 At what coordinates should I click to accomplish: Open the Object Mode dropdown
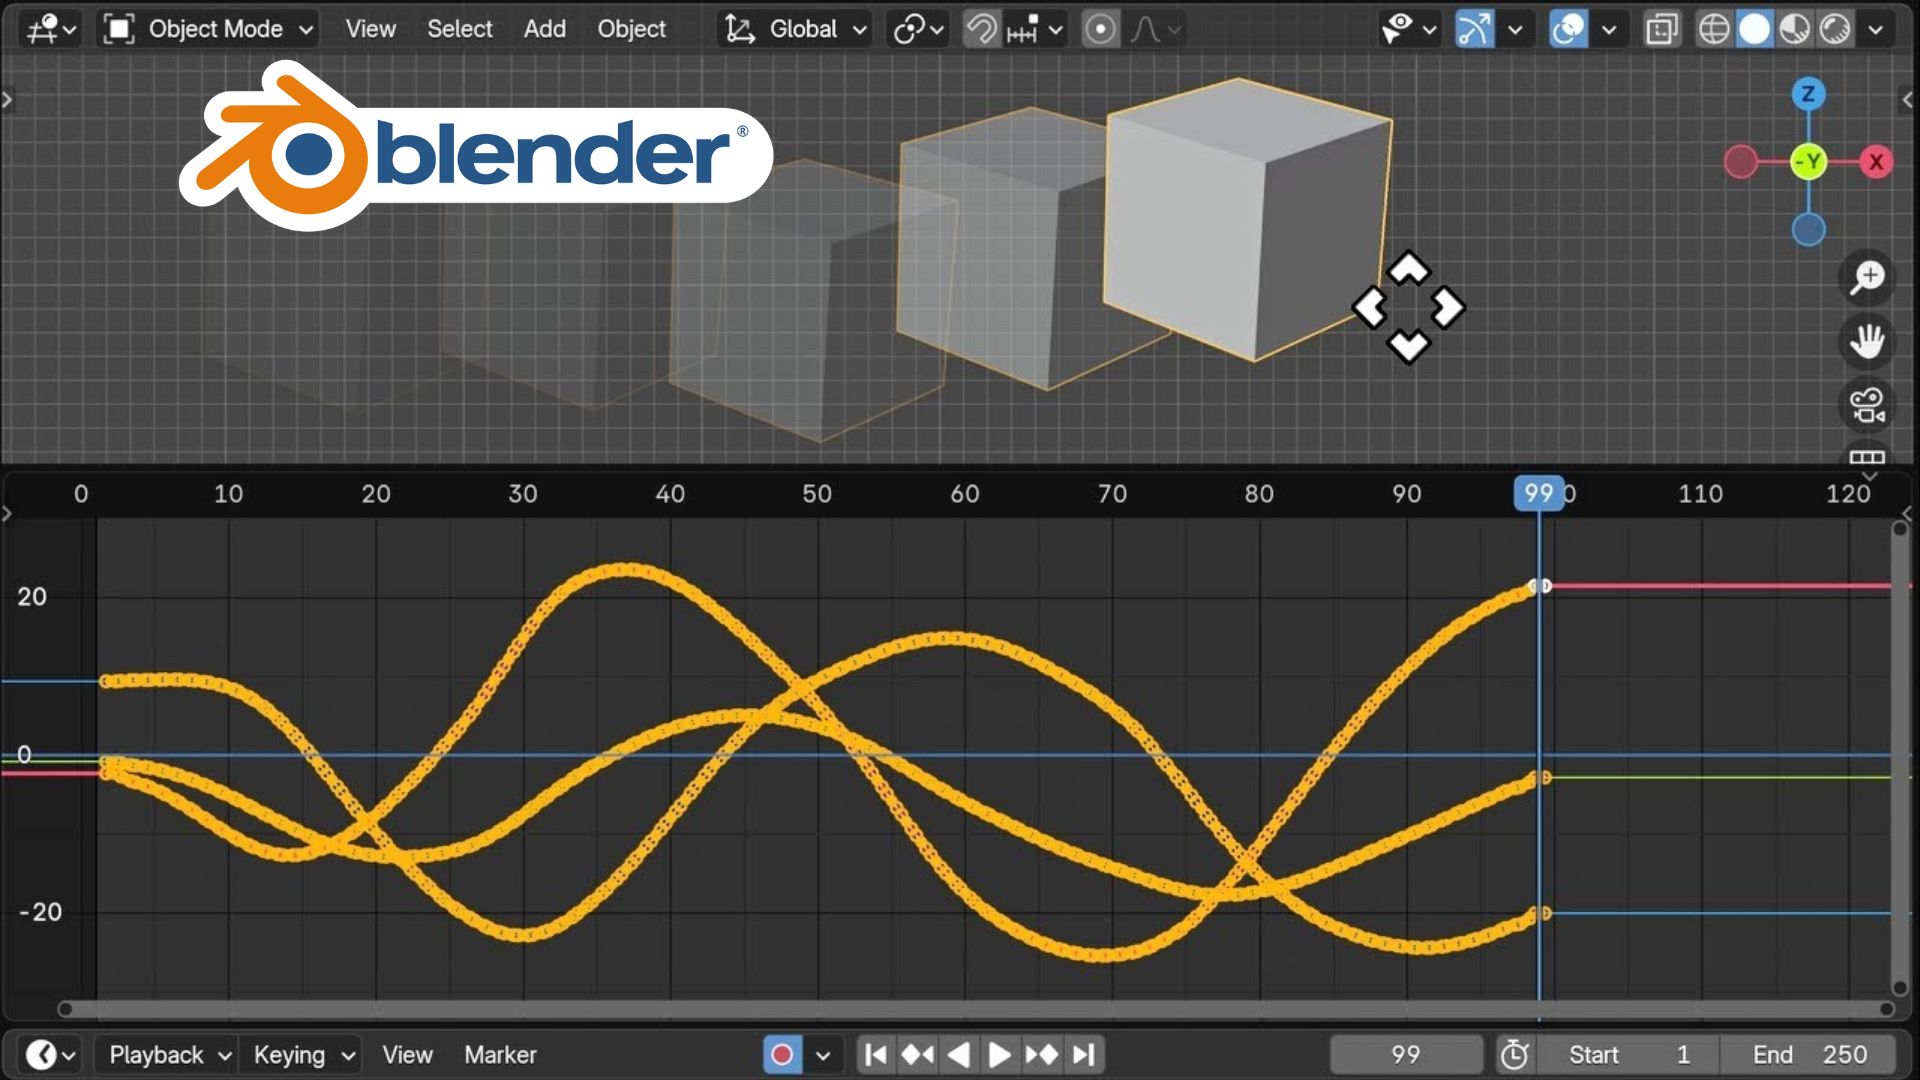click(209, 29)
